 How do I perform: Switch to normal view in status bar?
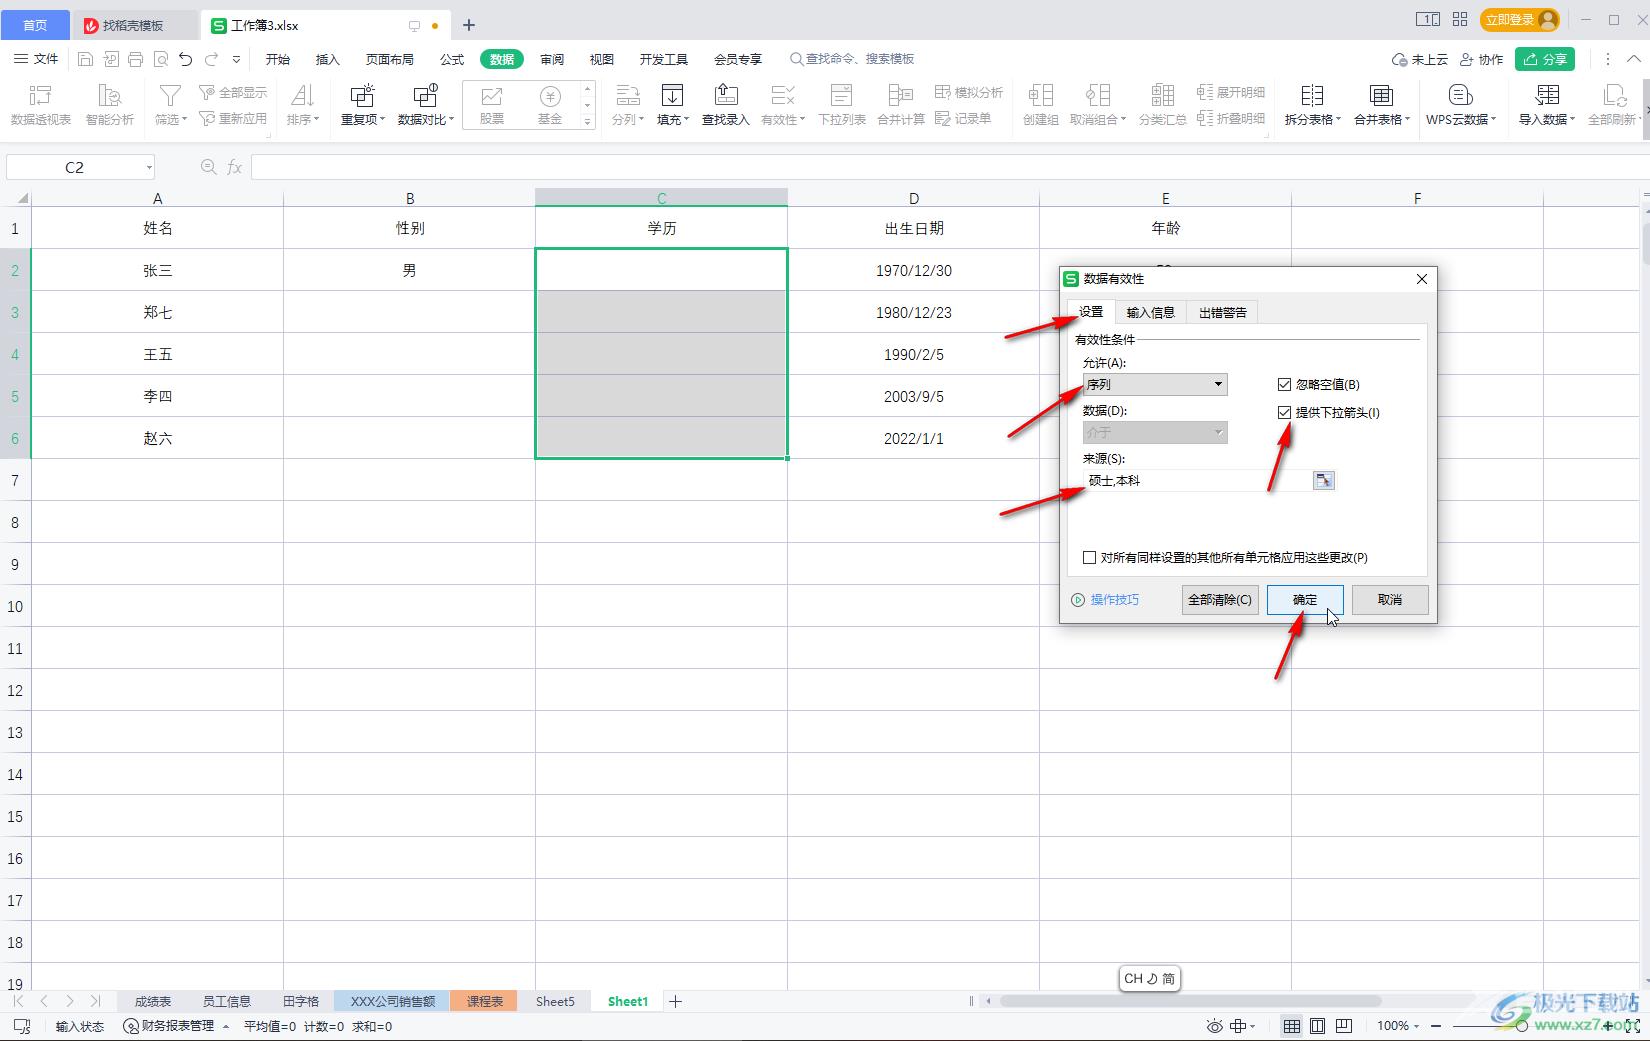[1292, 1026]
